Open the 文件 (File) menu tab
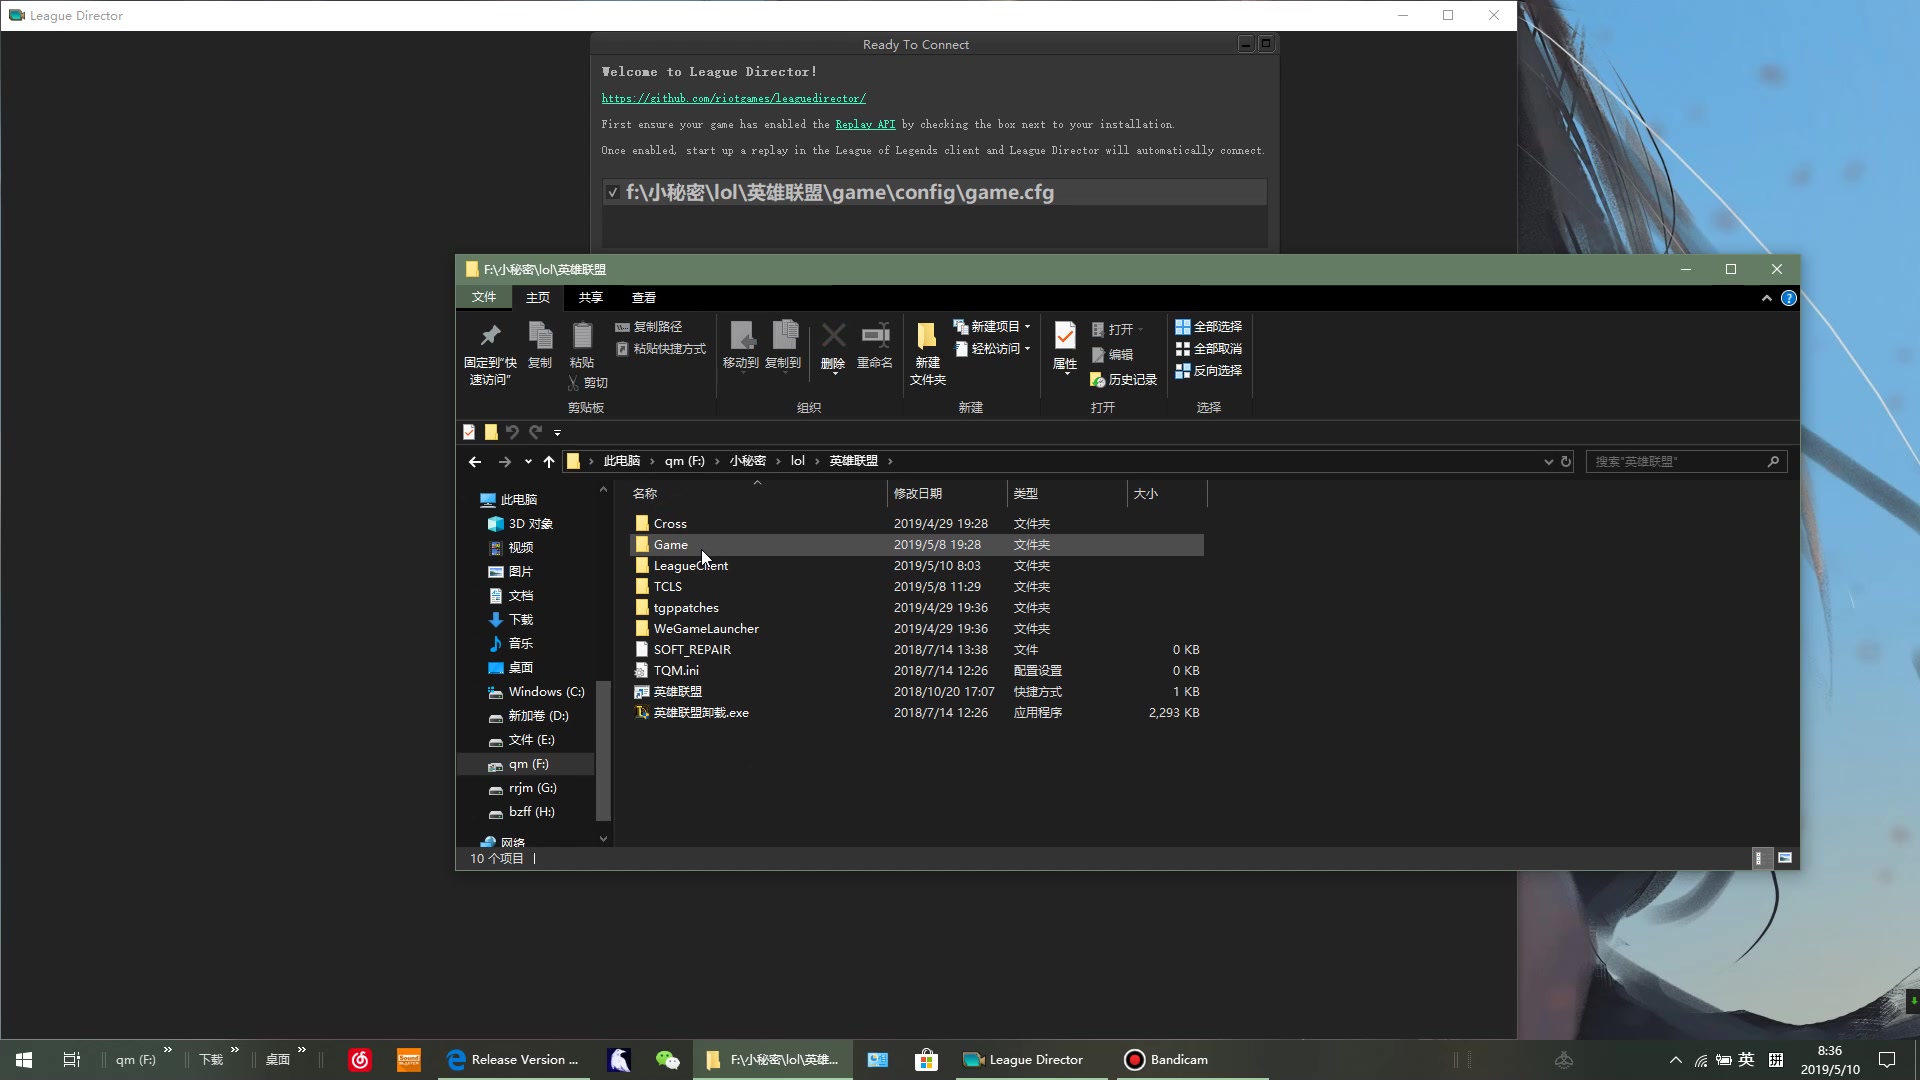Image resolution: width=1920 pixels, height=1080 pixels. tap(484, 298)
